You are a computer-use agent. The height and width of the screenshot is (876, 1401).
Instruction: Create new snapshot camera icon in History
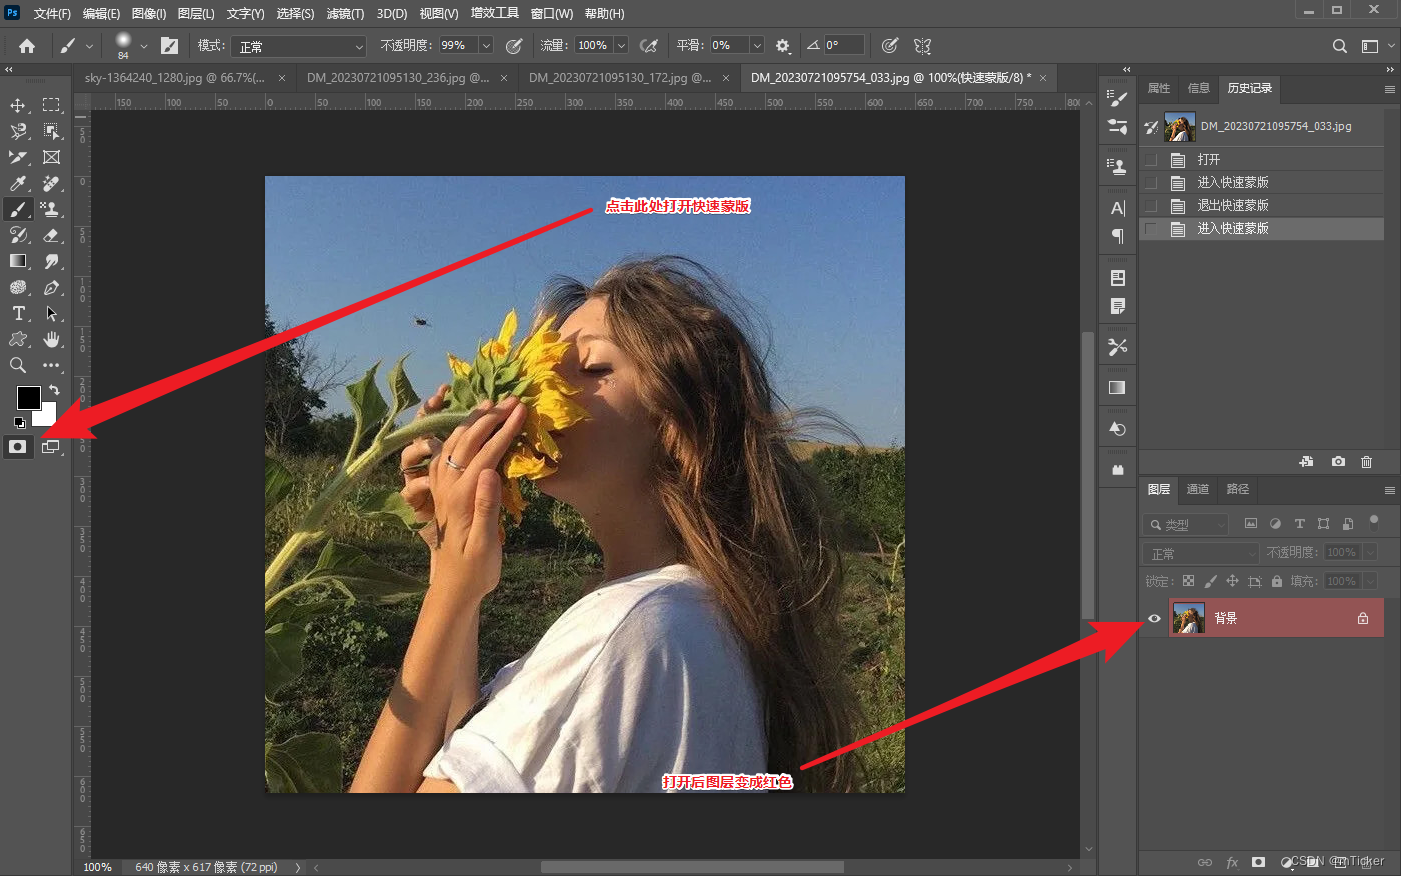(1338, 461)
